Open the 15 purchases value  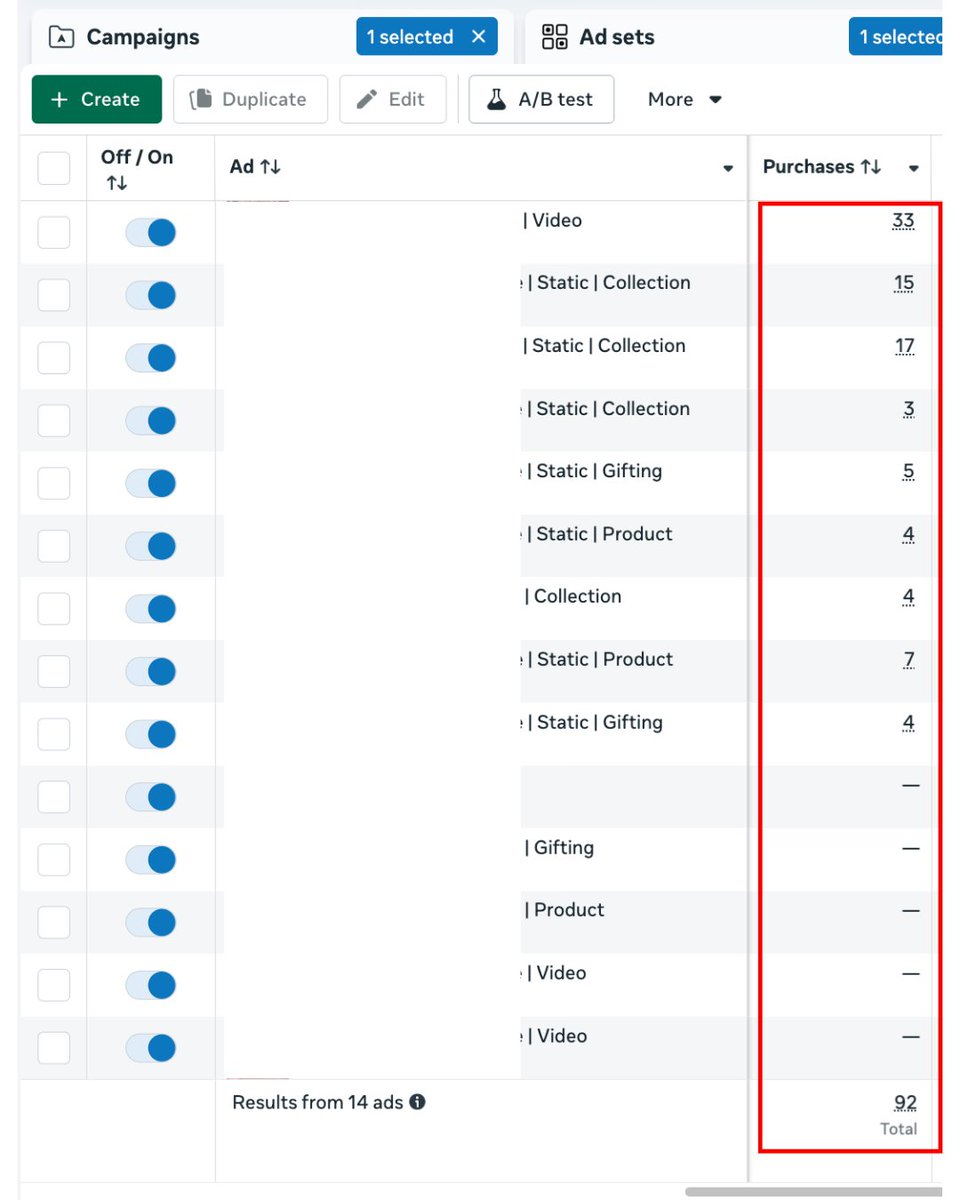point(904,284)
